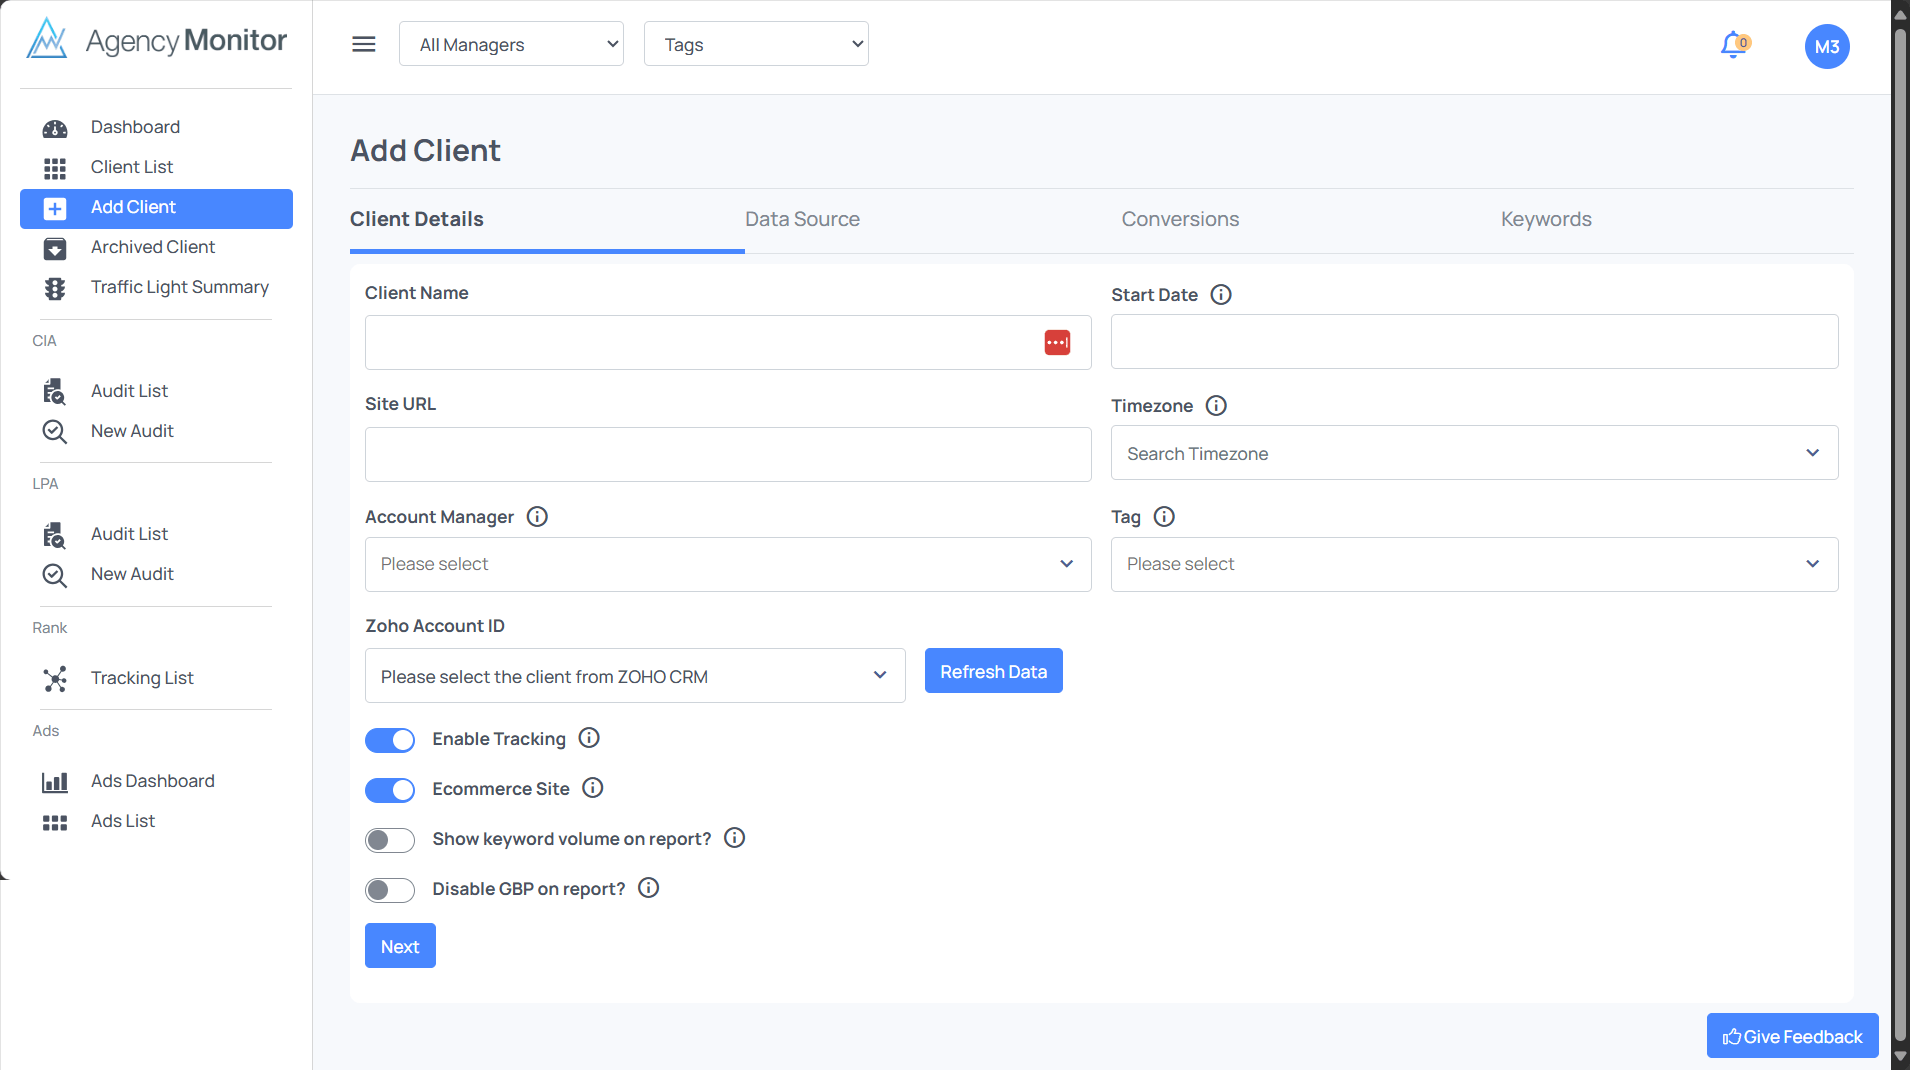
Task: Click the CIA Audit List icon
Action: (x=55, y=392)
